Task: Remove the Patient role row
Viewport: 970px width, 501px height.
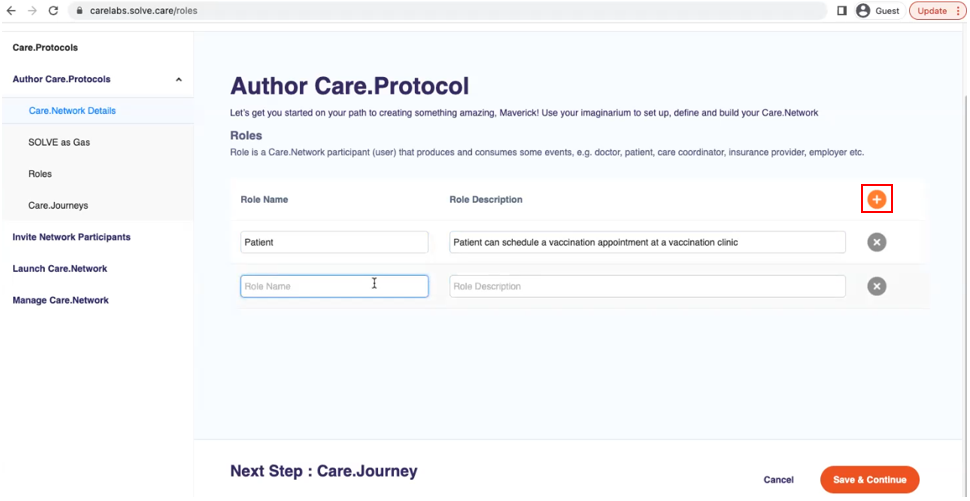Action: click(876, 242)
